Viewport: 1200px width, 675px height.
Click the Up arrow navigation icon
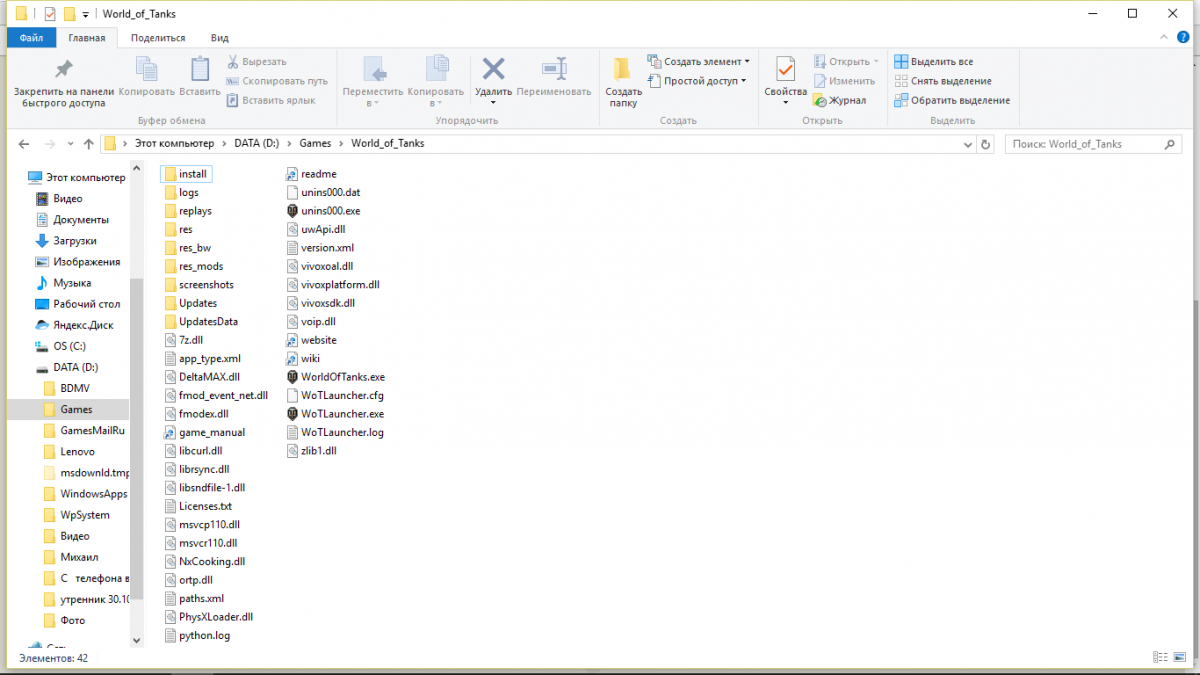89,144
